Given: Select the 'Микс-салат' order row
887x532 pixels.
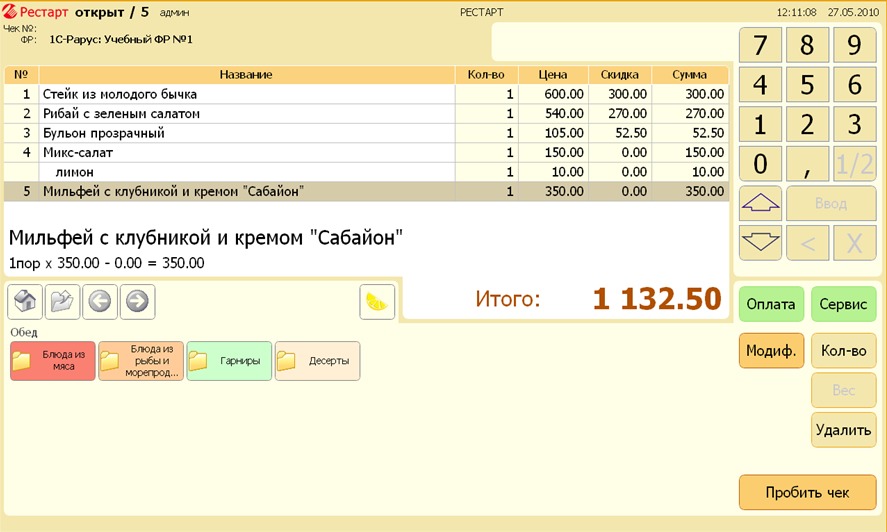Looking at the screenshot, I should pyautogui.click(x=248, y=152).
